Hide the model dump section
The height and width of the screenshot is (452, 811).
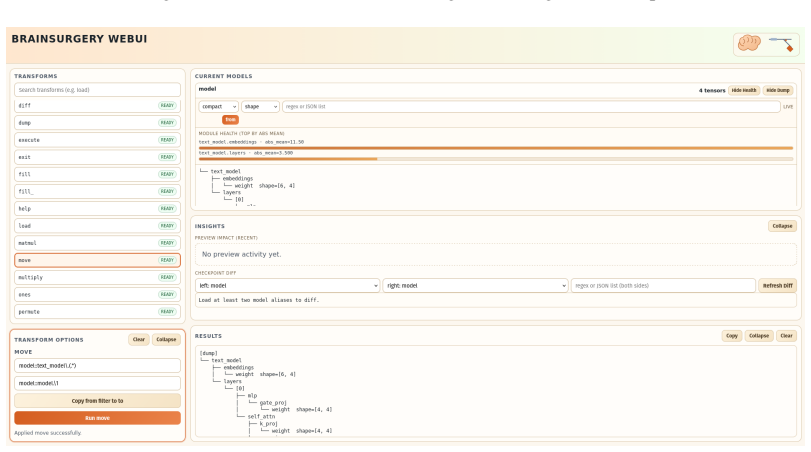tap(778, 90)
